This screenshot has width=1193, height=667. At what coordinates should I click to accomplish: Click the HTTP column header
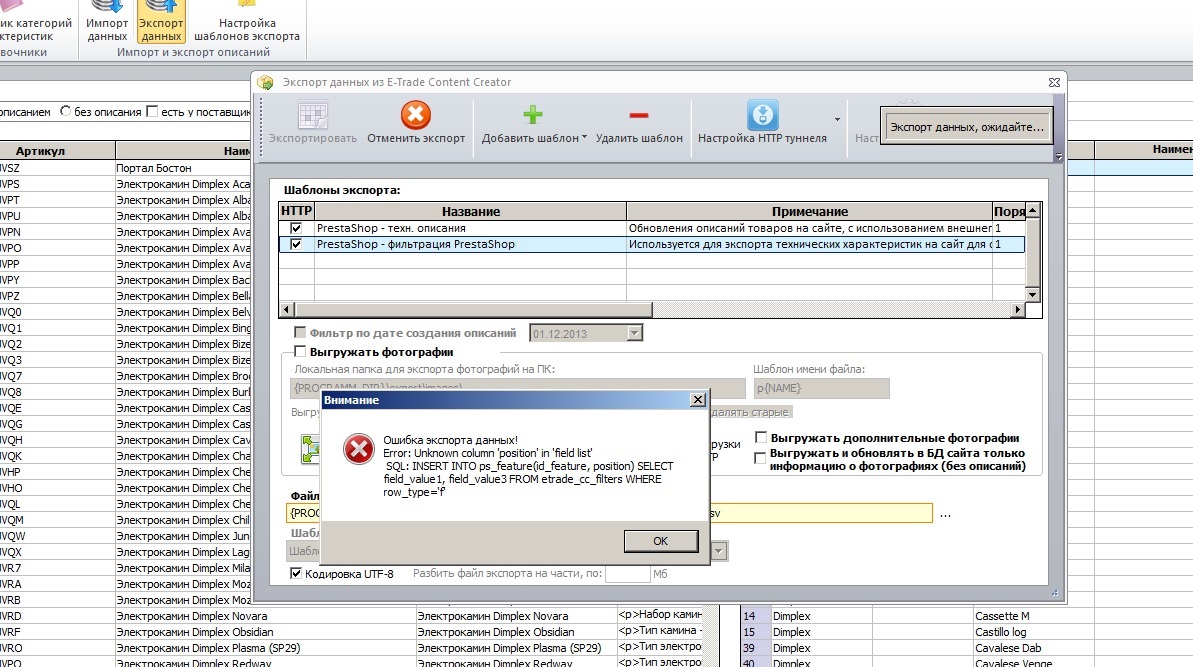(296, 211)
